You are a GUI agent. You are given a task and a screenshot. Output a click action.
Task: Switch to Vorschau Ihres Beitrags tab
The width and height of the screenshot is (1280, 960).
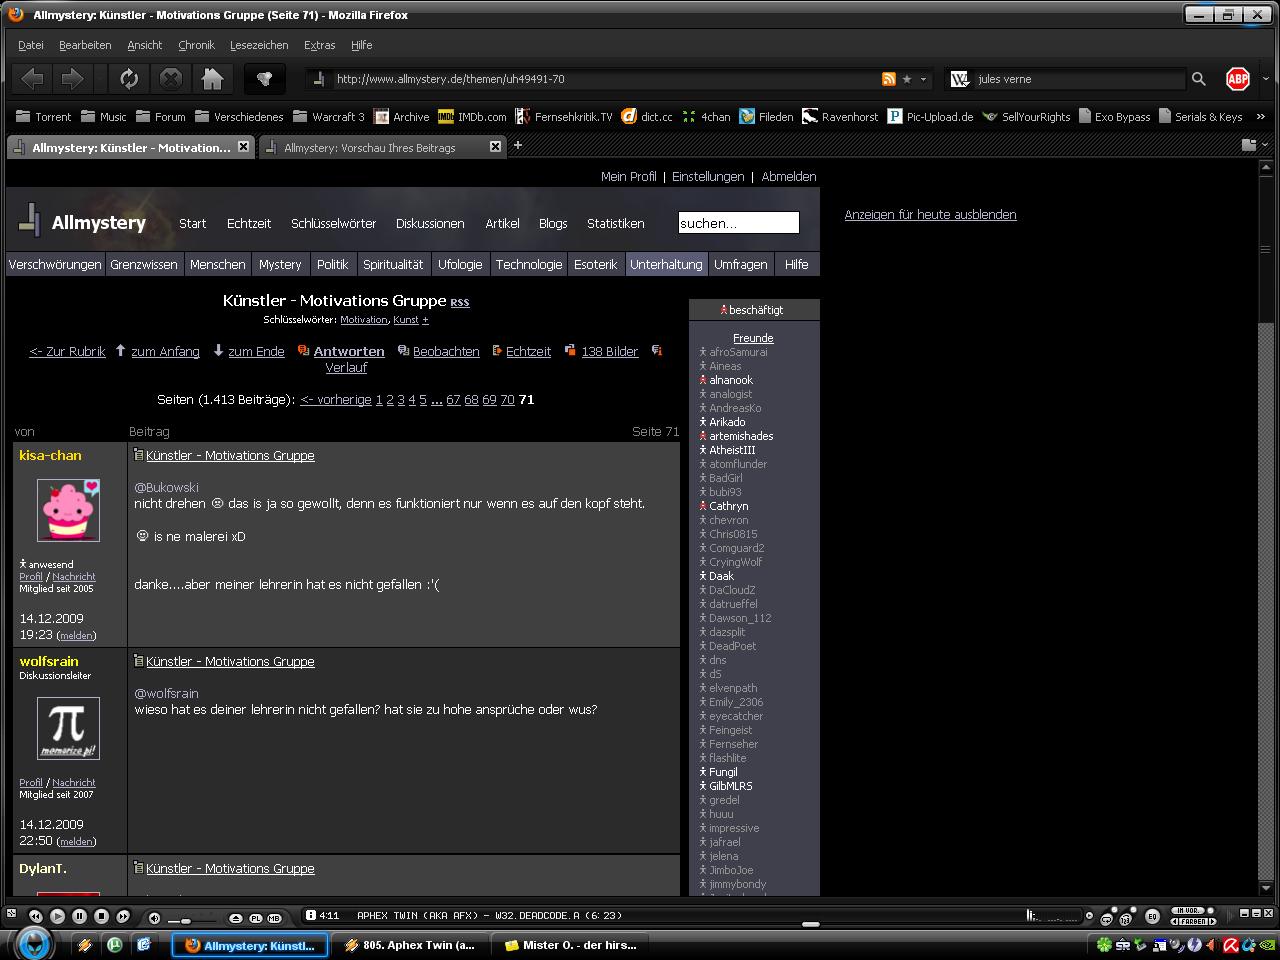383,147
